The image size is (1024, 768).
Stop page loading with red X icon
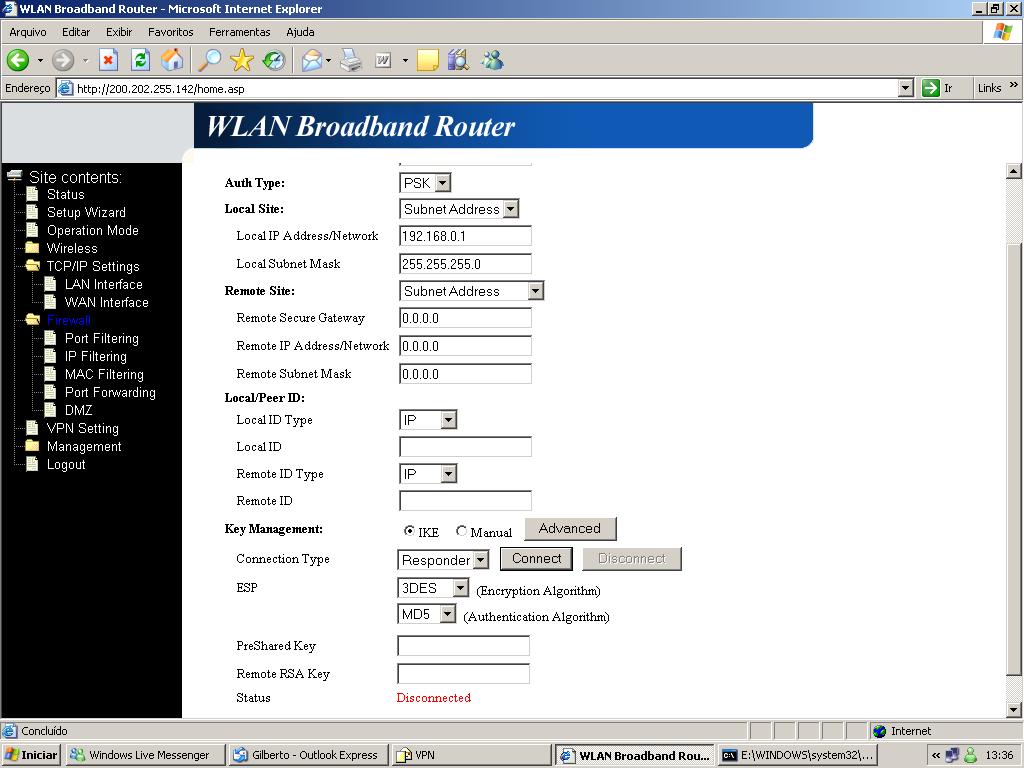[108, 61]
